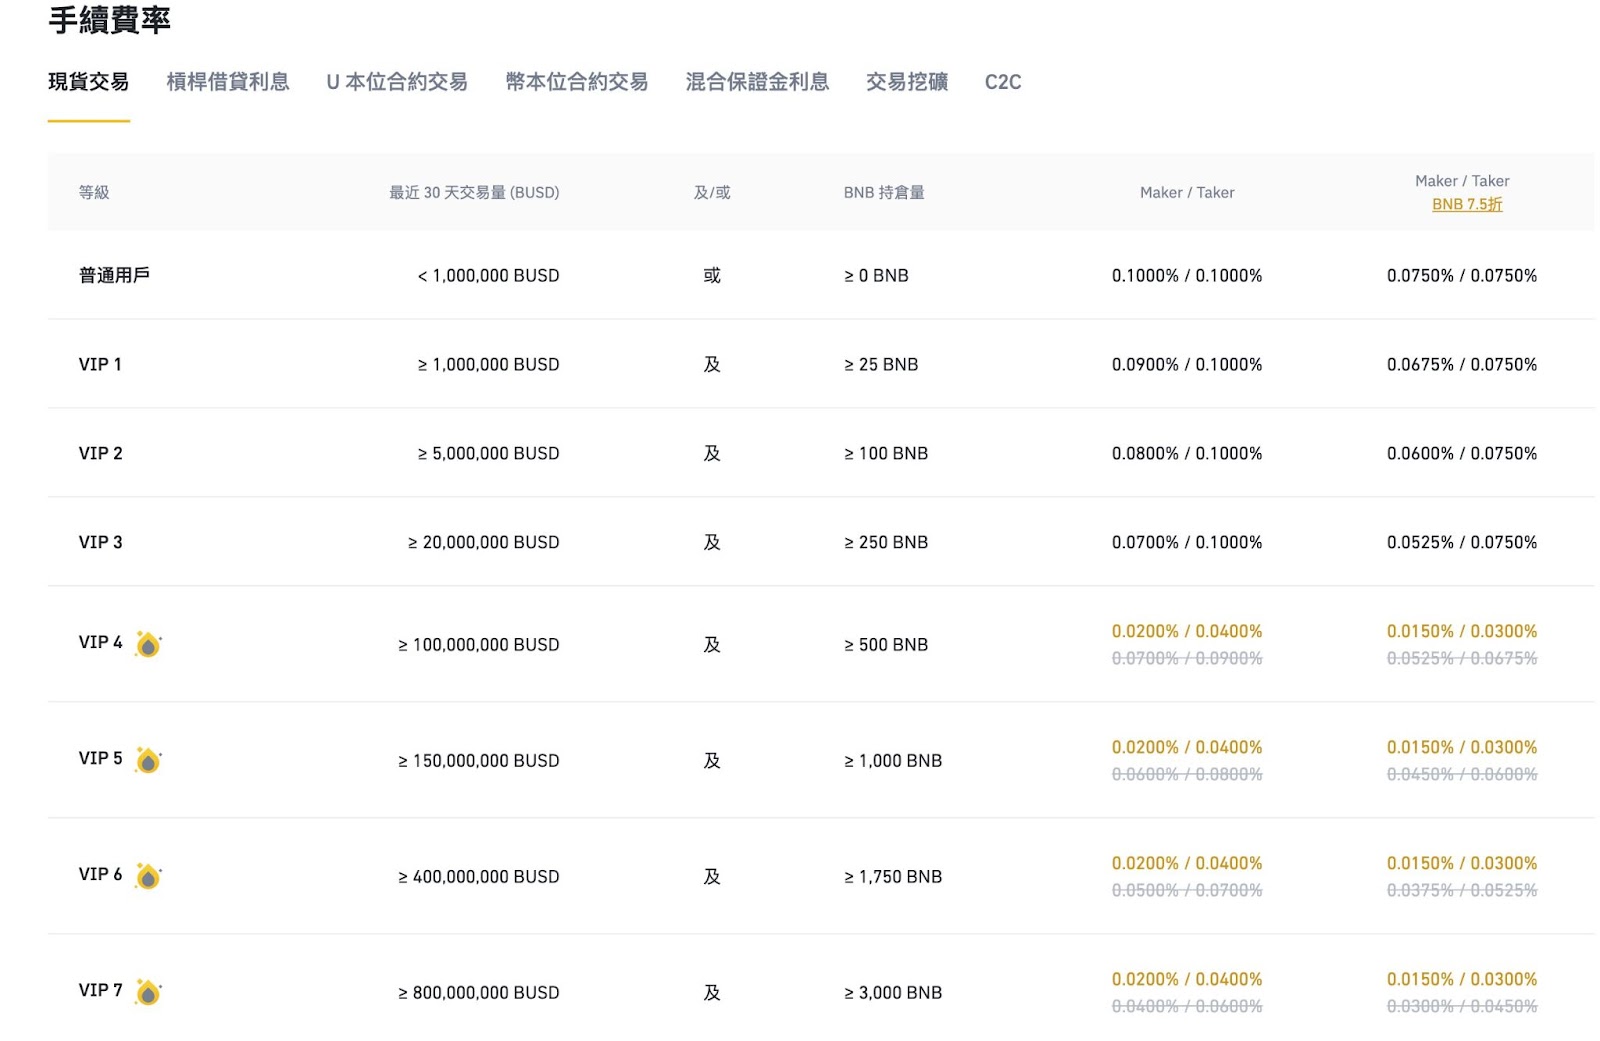Switch to the C2C tab

1003,82
